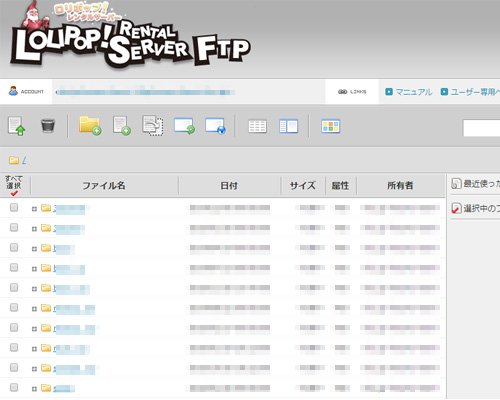500x400 pixels.
Task: Click the search input field in toolbar
Action: click(x=481, y=128)
